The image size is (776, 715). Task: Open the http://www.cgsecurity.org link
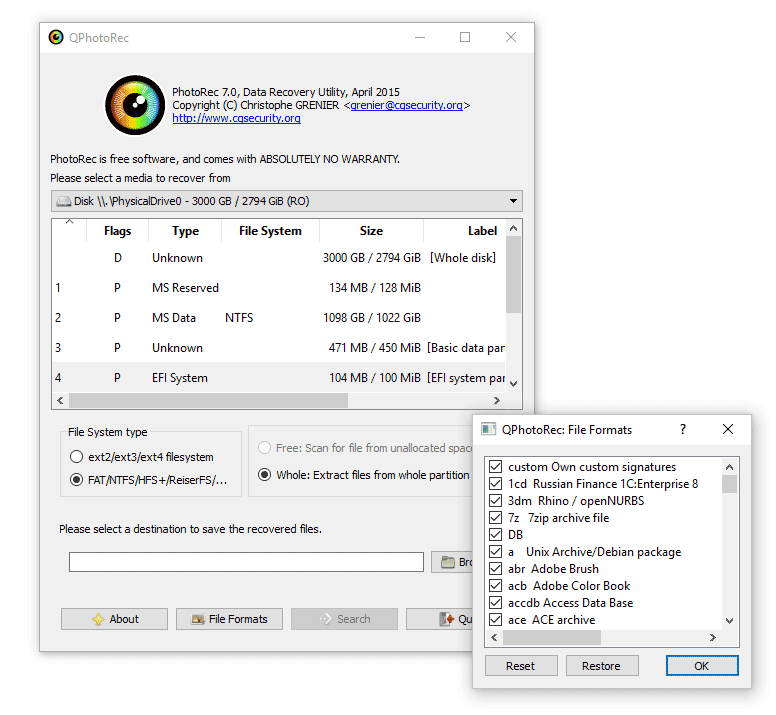coord(236,118)
